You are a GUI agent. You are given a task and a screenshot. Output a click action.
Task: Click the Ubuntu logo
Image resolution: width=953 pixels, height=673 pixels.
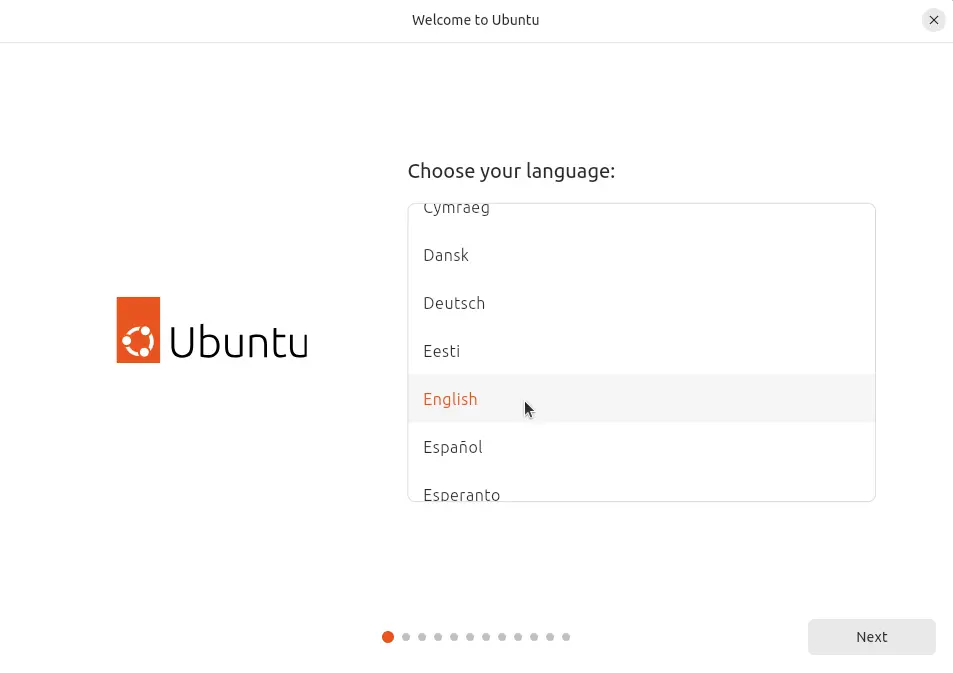tap(211, 330)
